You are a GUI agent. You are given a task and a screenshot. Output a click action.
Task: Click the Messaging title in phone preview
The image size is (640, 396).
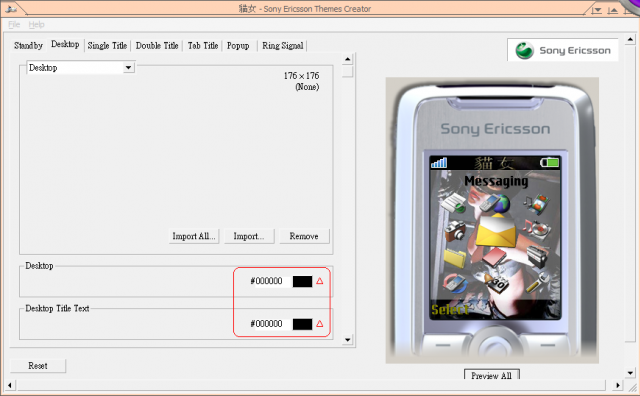496,181
